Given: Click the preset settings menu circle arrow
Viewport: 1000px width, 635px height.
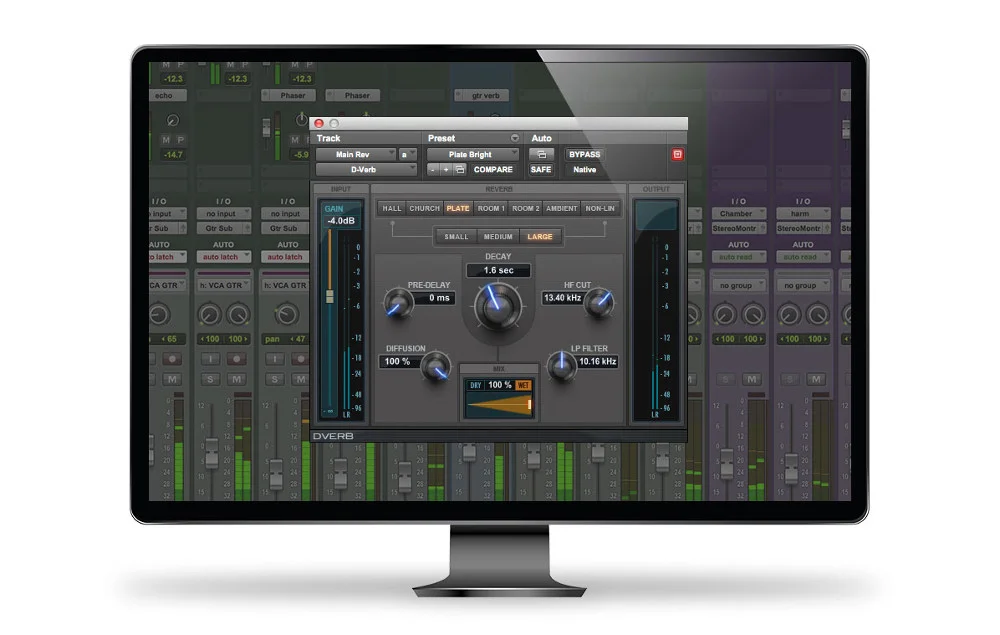Looking at the screenshot, I should click(514, 138).
